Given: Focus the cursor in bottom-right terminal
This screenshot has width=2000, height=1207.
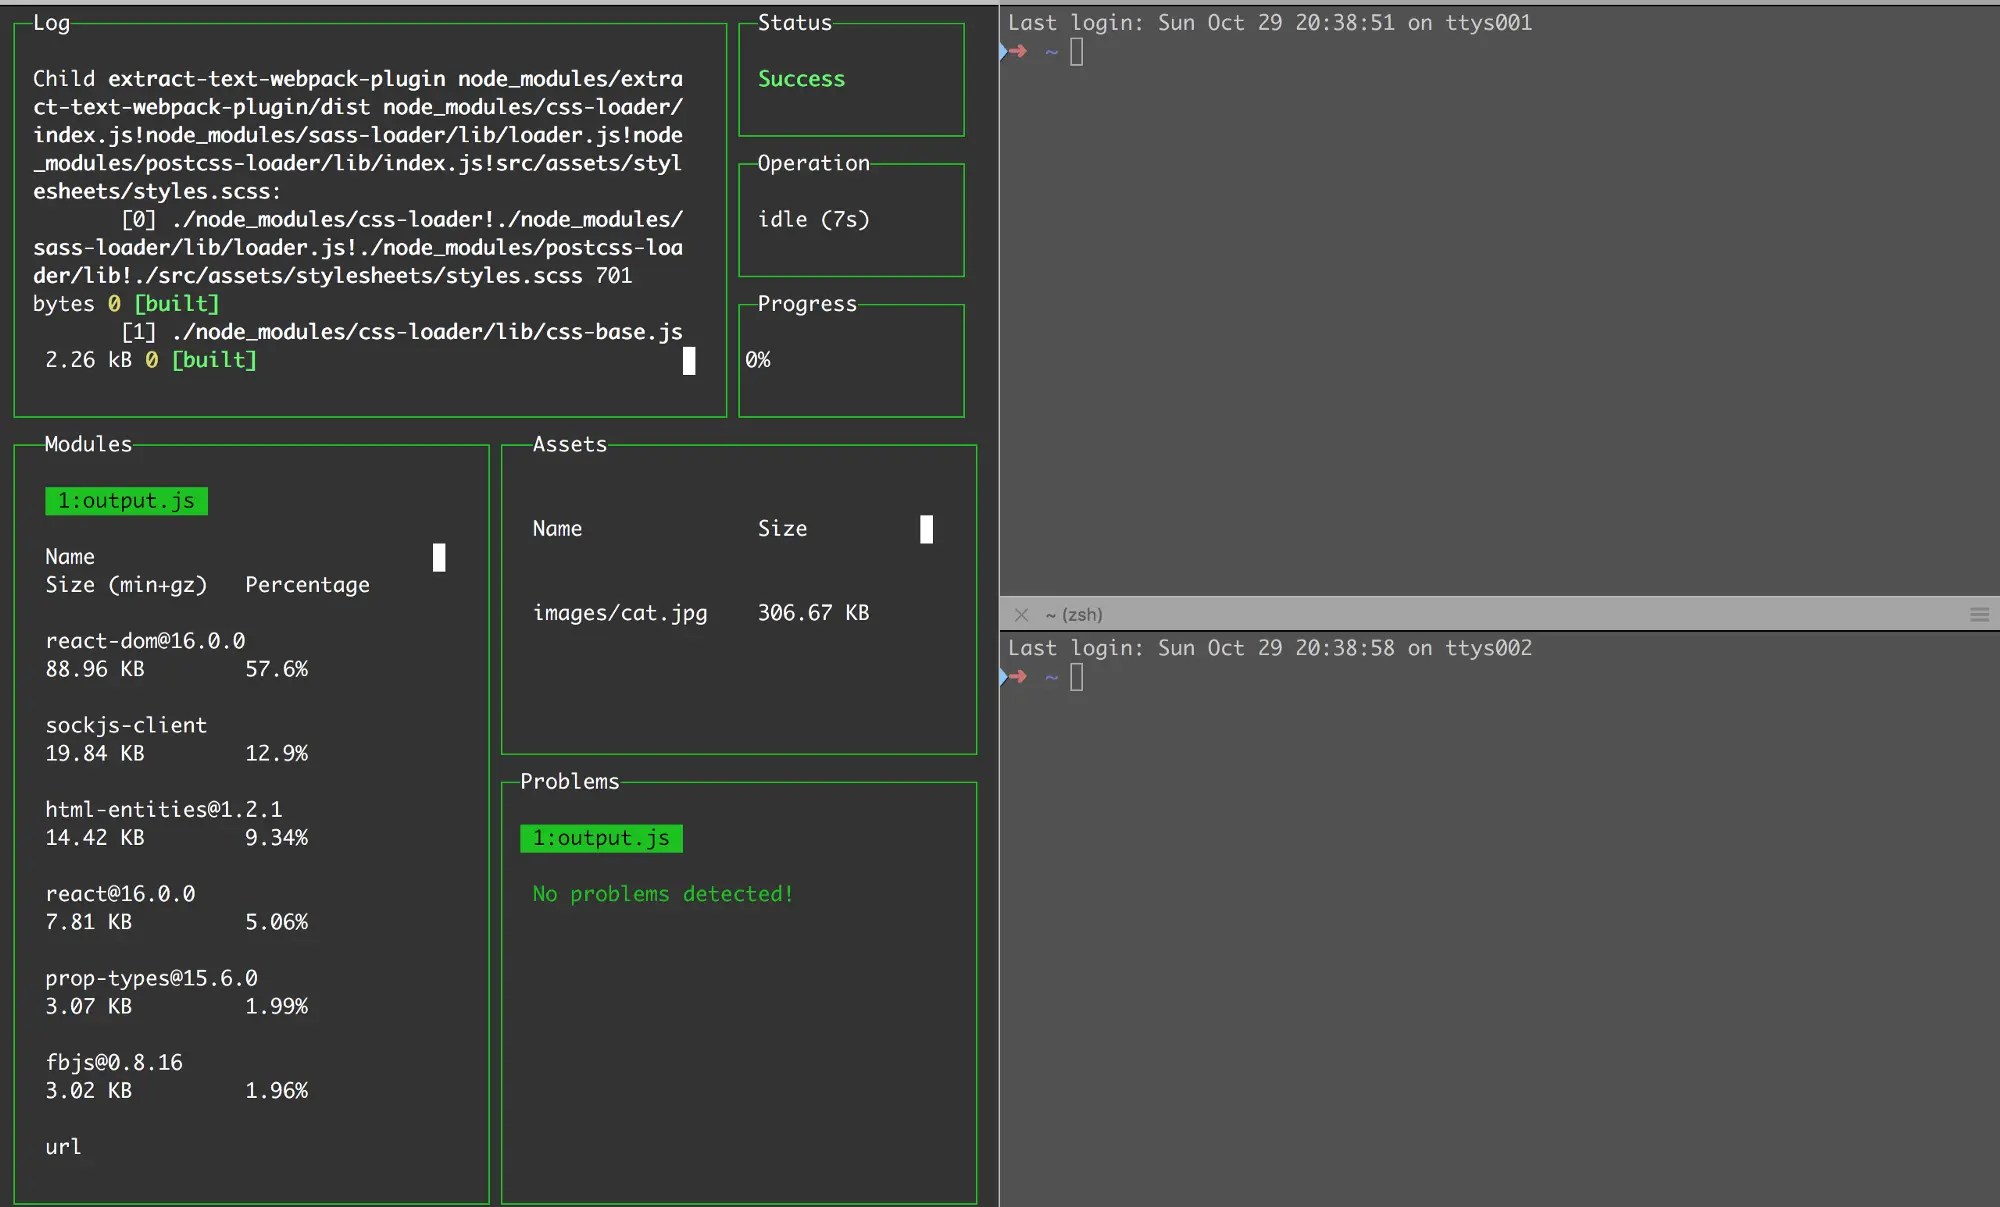Looking at the screenshot, I should tap(1076, 677).
